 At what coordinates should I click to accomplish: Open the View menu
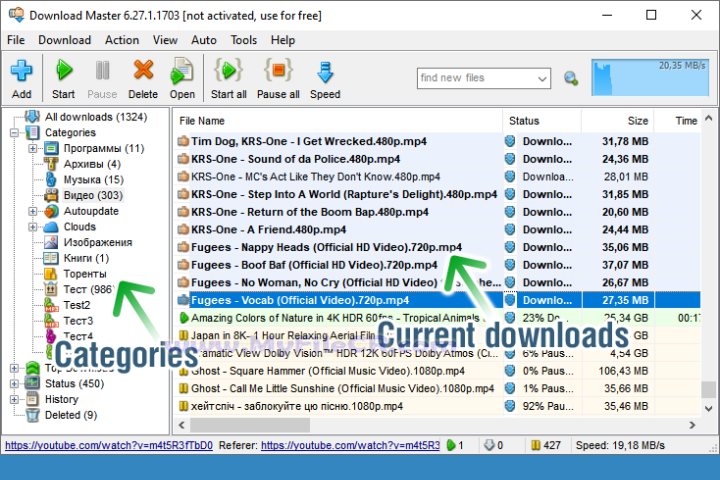[165, 40]
